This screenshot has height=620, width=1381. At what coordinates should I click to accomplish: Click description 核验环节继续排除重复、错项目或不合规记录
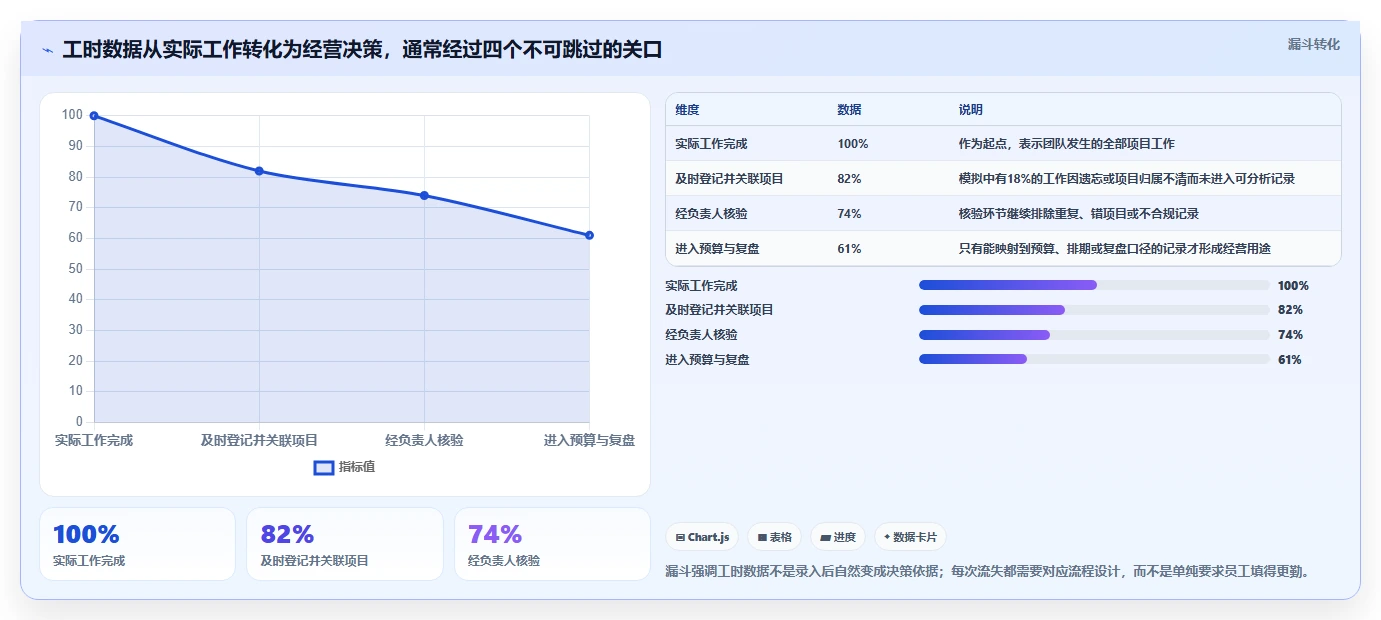[x=1078, y=214]
